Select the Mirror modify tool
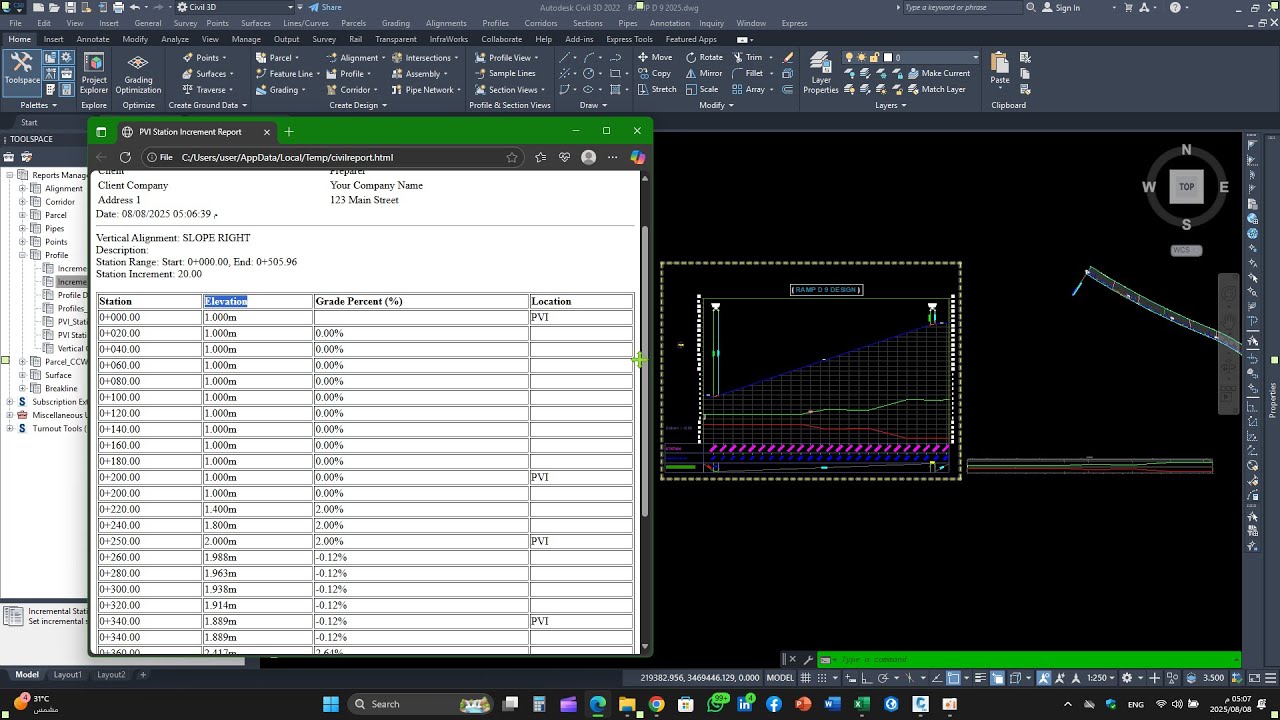This screenshot has height=720, width=1280. click(x=704, y=73)
